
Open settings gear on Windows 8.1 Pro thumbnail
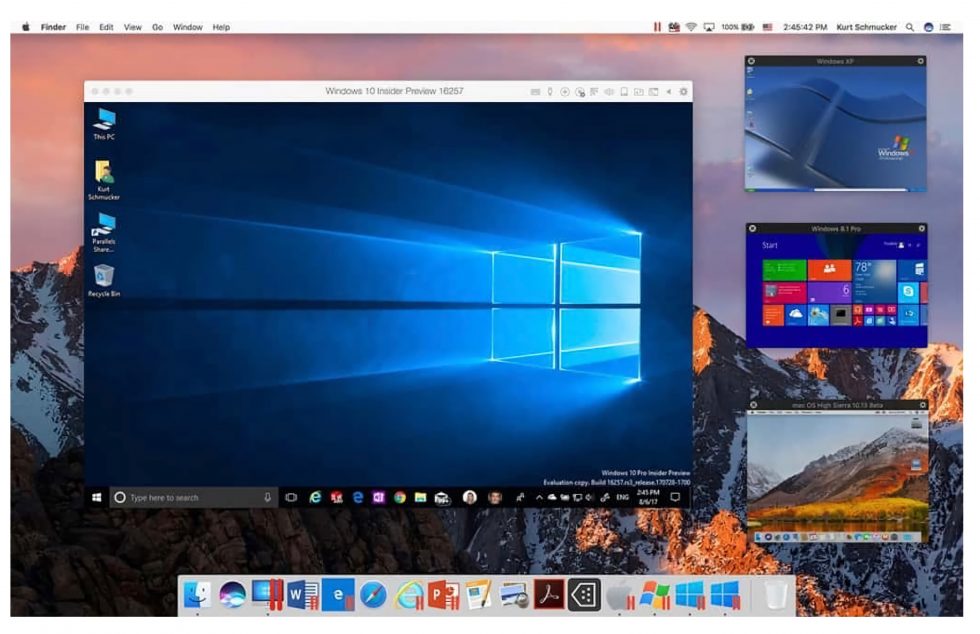921,228
